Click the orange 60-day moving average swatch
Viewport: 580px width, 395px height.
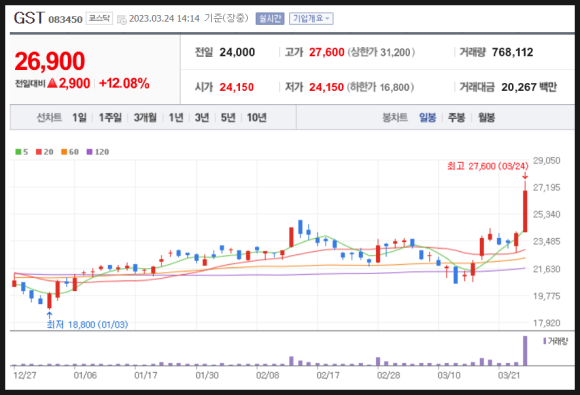[64, 152]
